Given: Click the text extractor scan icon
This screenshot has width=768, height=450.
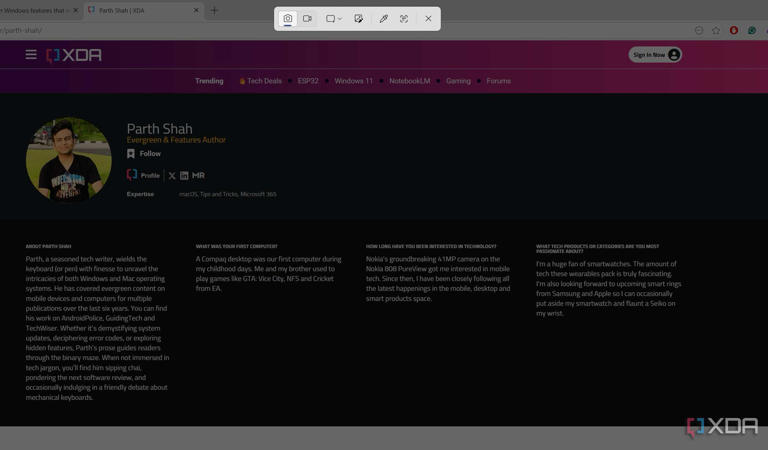Looking at the screenshot, I should [x=404, y=19].
